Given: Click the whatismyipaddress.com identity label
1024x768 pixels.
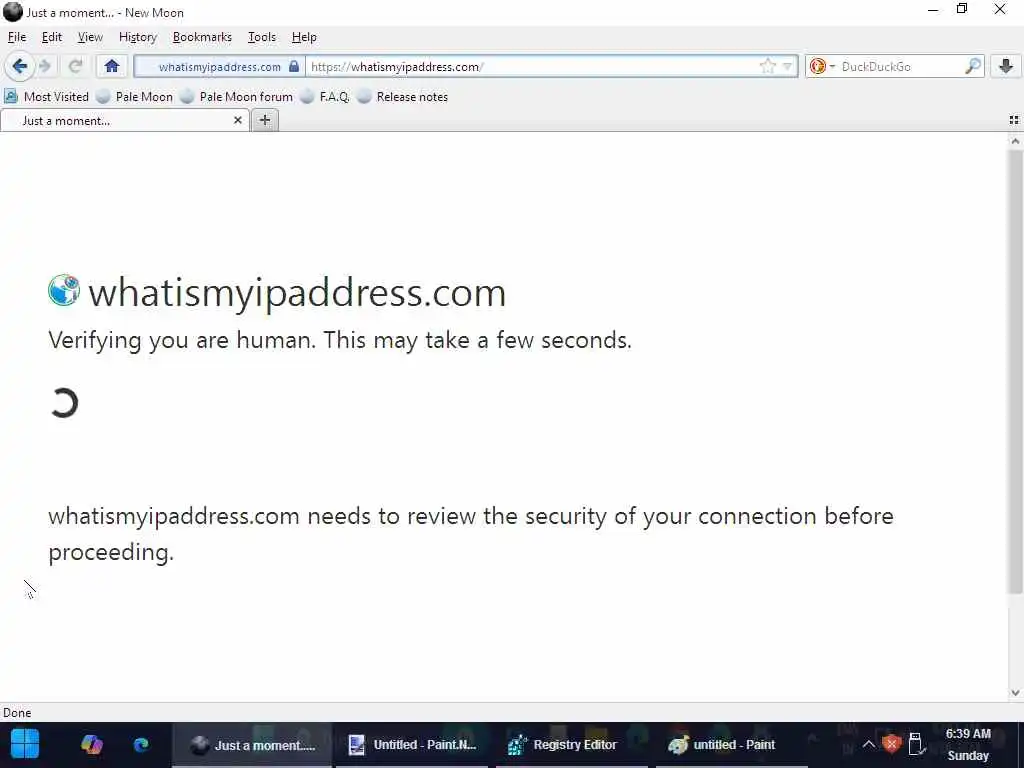Looking at the screenshot, I should click(219, 67).
